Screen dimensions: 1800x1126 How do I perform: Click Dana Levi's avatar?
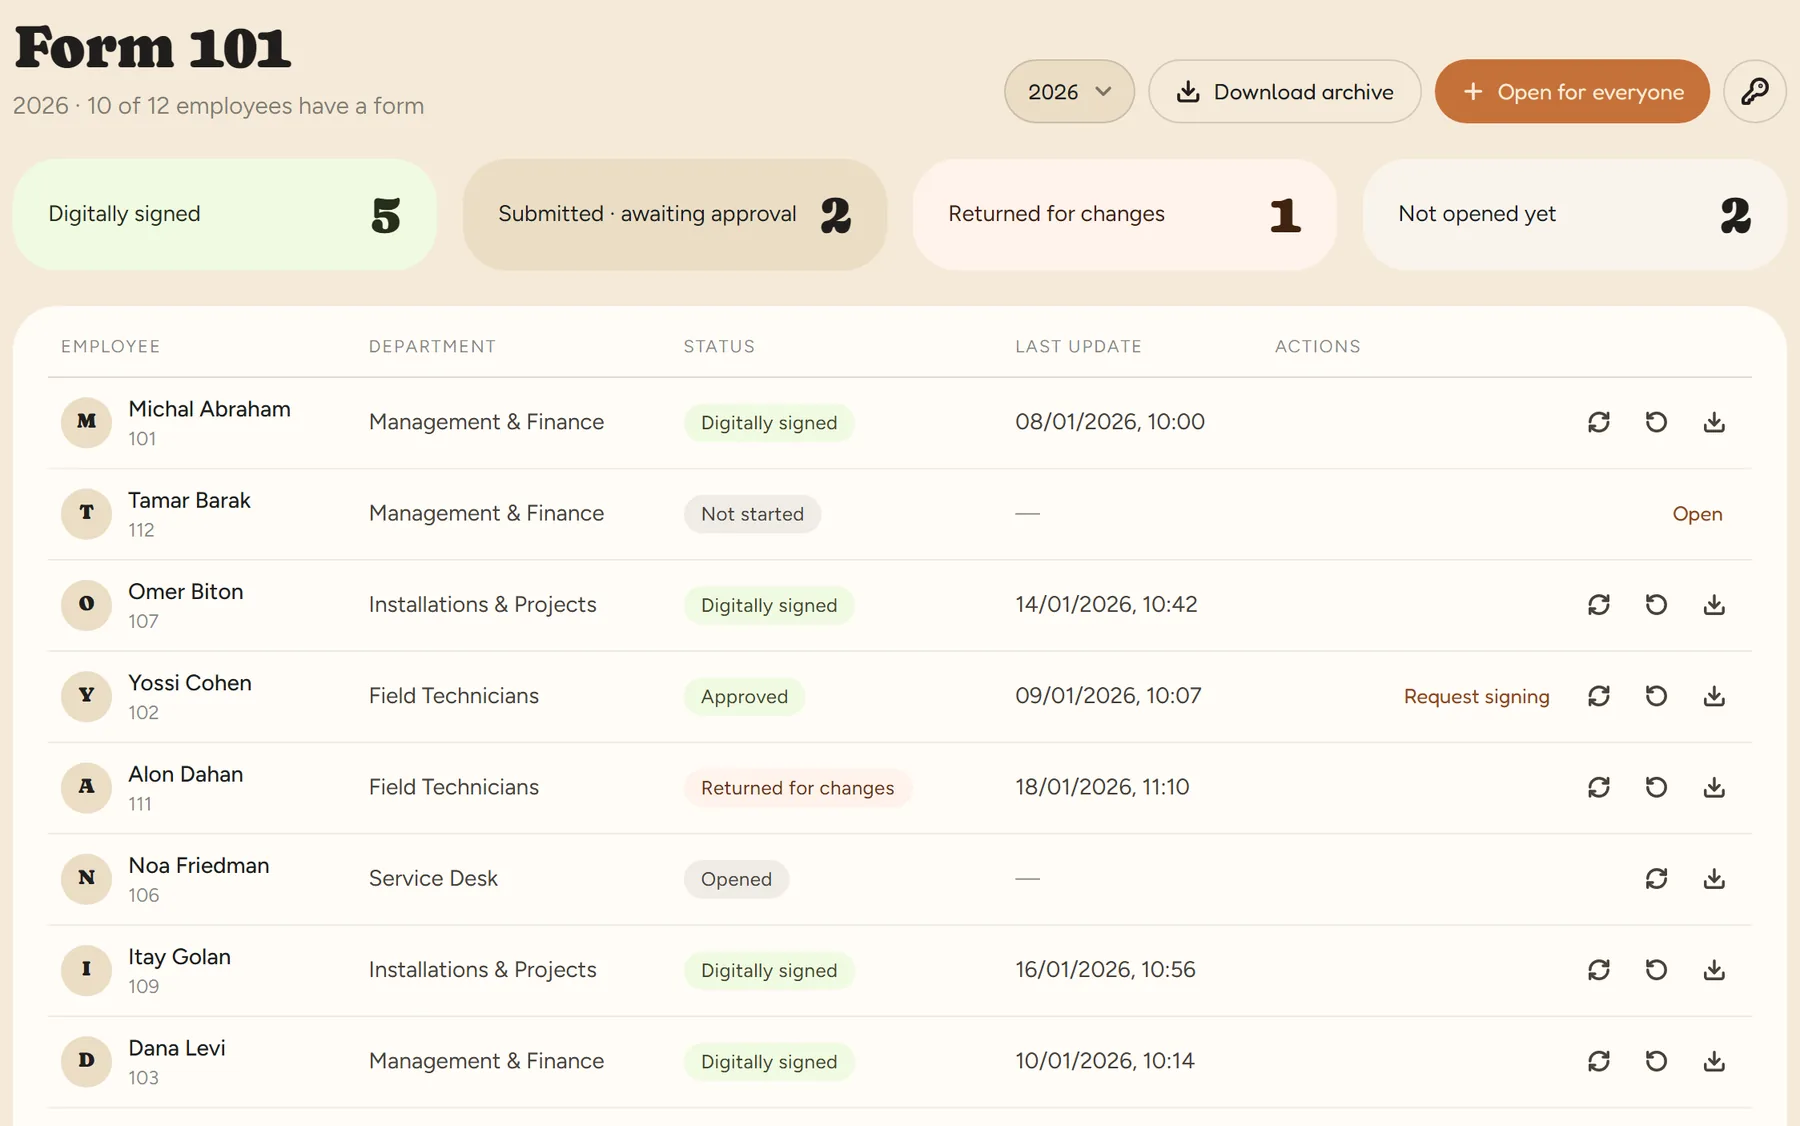86,1061
